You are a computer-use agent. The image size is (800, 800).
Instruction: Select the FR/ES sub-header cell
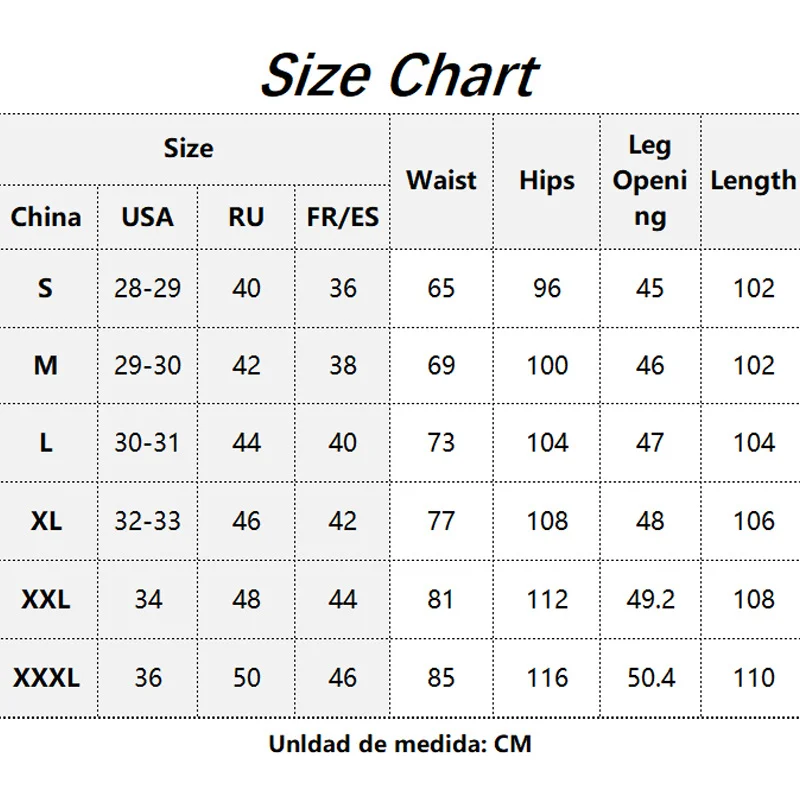343,217
